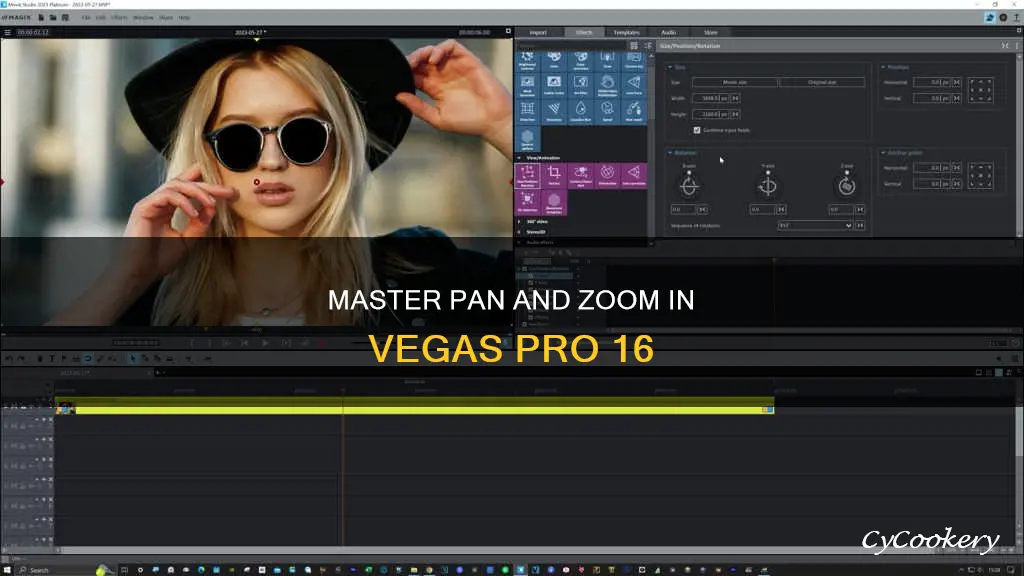Switch to the Store tab

[711, 32]
